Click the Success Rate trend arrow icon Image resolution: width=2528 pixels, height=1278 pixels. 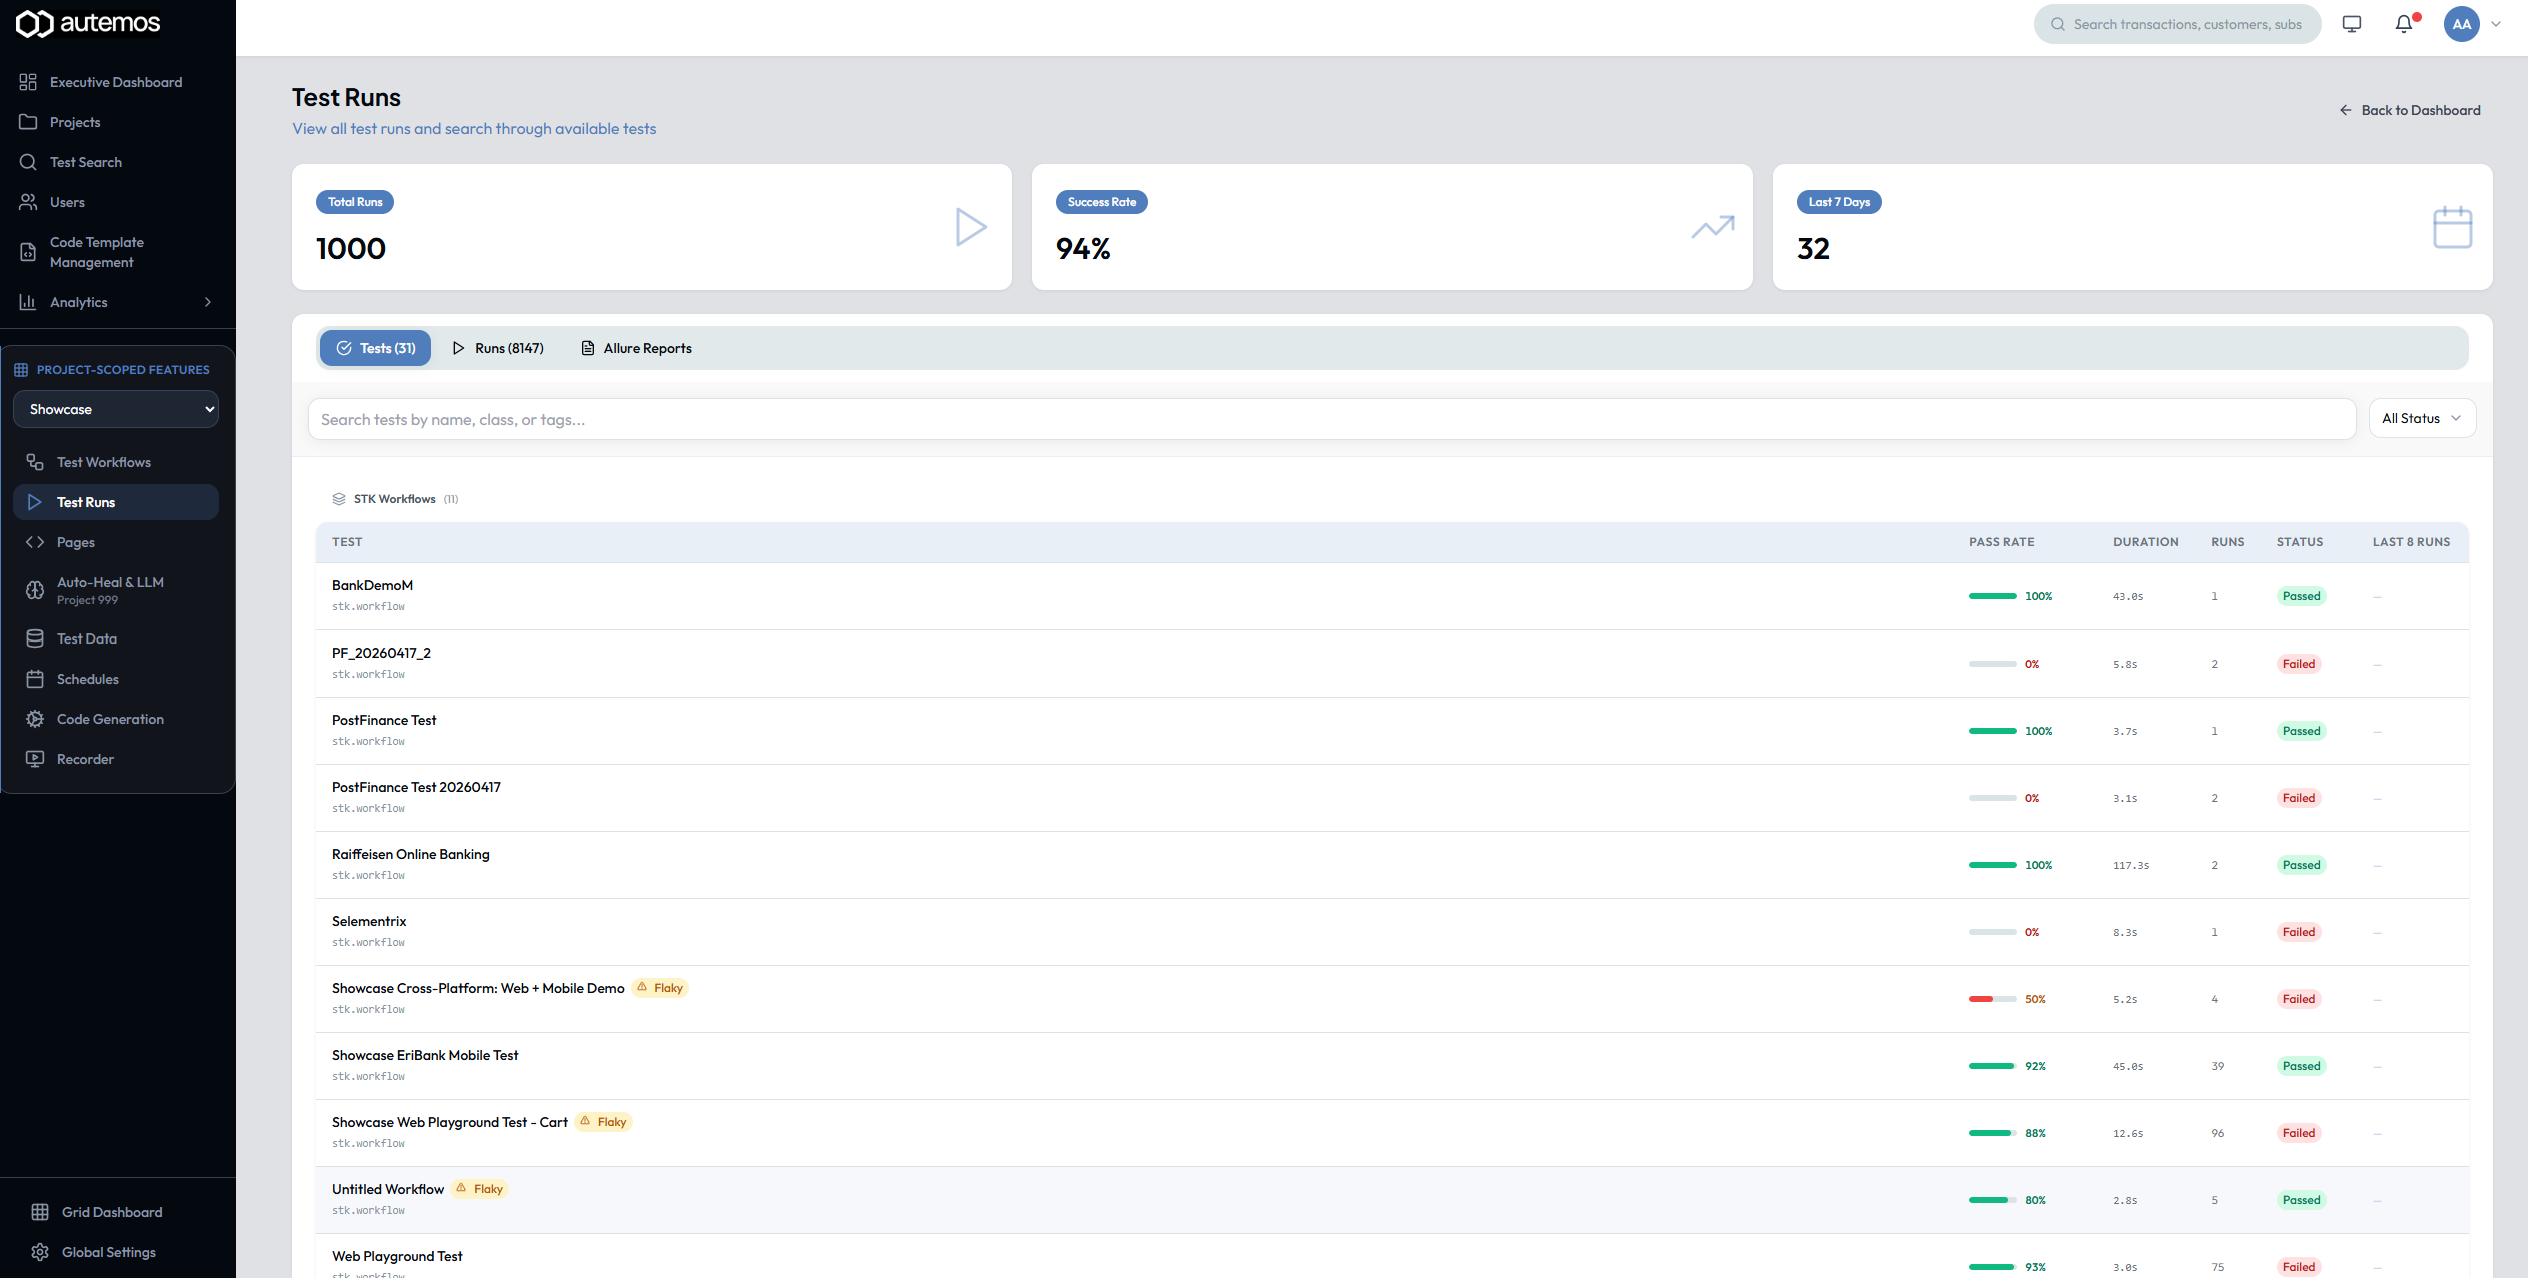coord(1713,227)
